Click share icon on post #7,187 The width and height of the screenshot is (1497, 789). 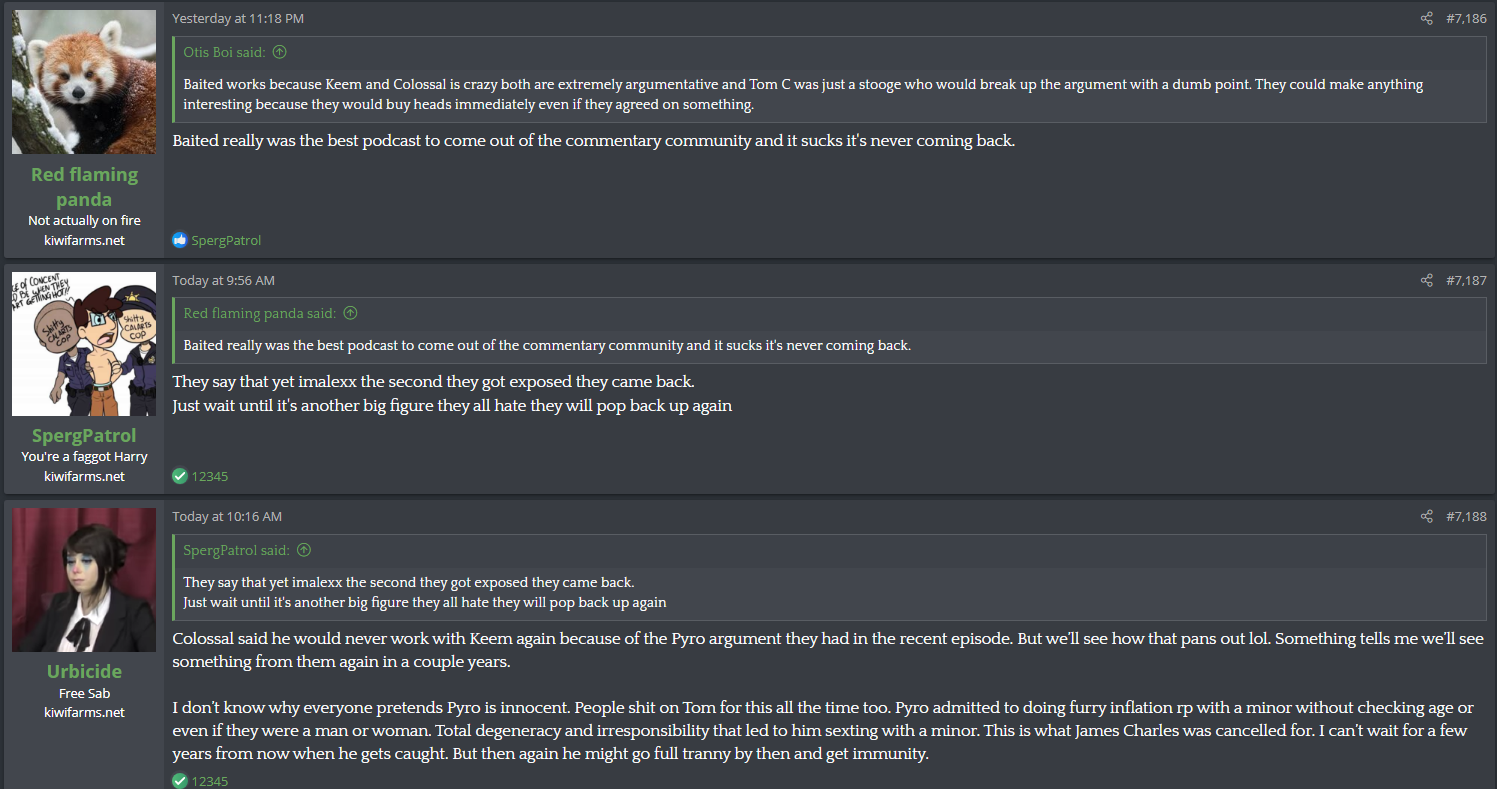click(1427, 281)
